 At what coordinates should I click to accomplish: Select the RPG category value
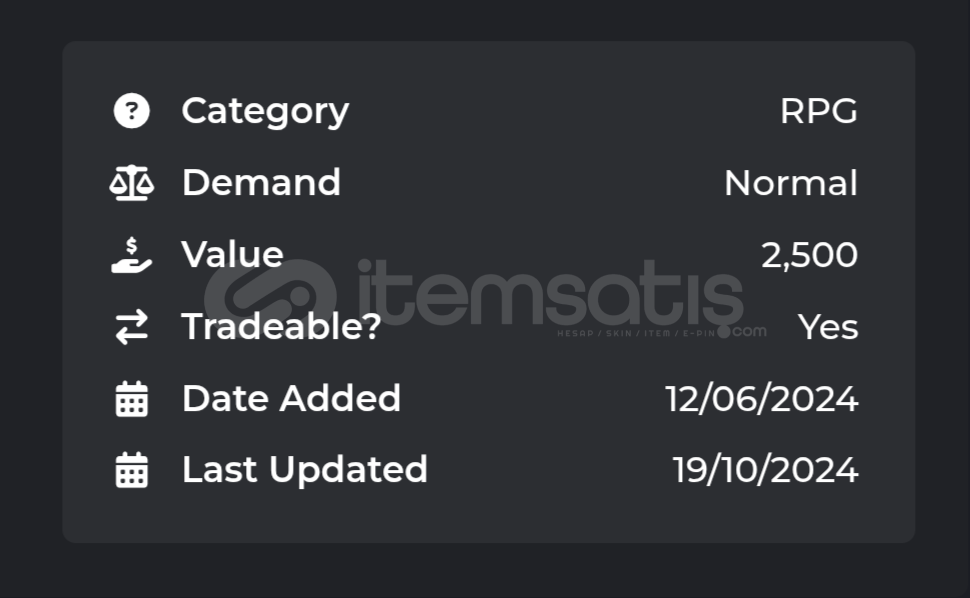coord(818,111)
